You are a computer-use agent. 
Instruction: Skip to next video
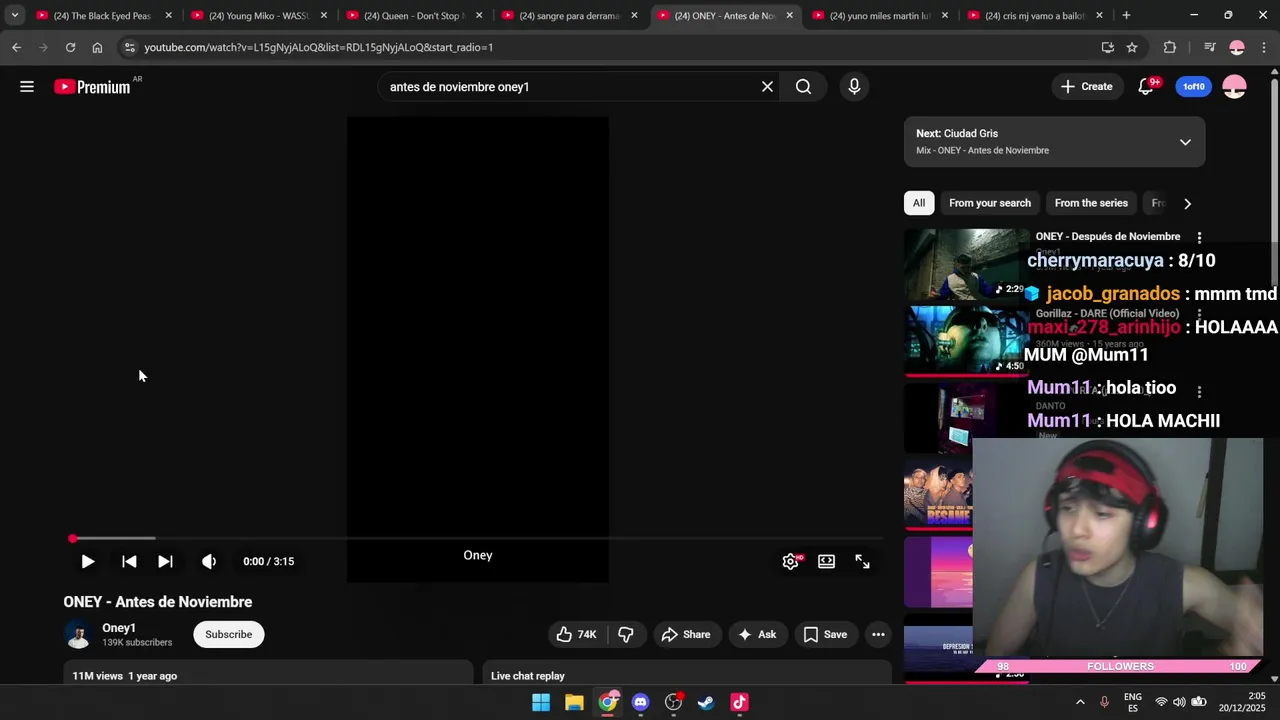point(165,561)
